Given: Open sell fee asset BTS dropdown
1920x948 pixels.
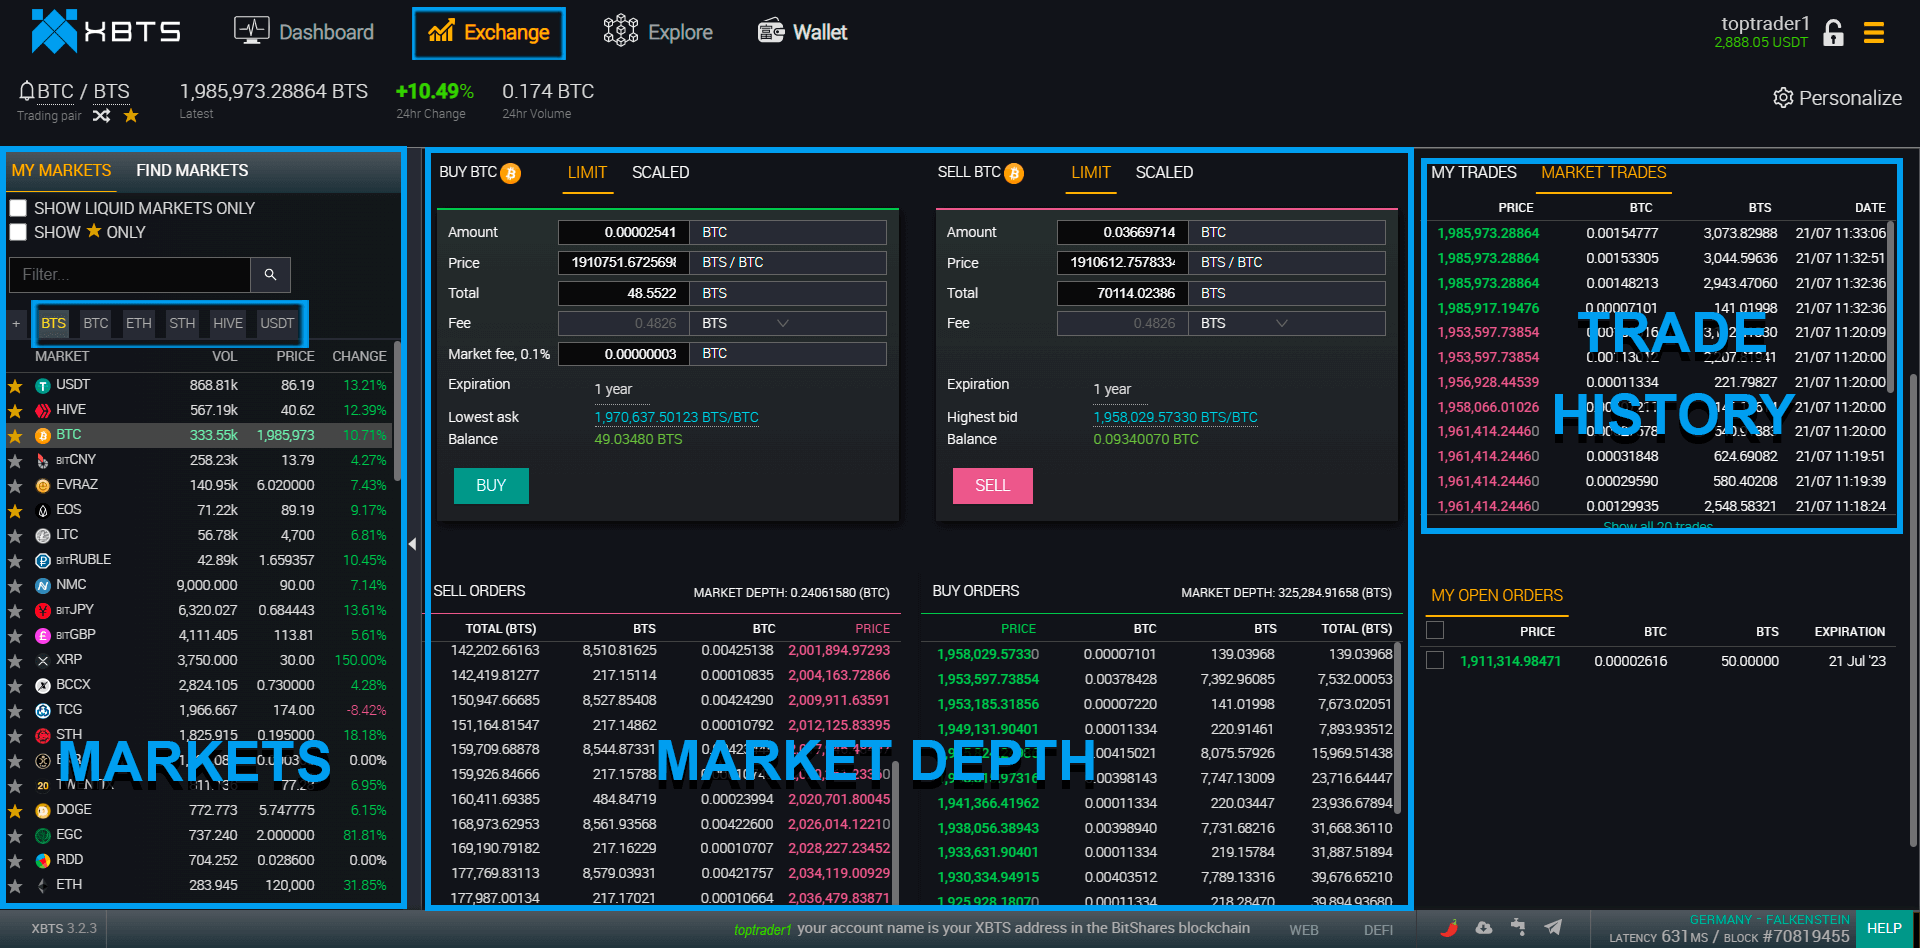Looking at the screenshot, I should click(x=1287, y=323).
